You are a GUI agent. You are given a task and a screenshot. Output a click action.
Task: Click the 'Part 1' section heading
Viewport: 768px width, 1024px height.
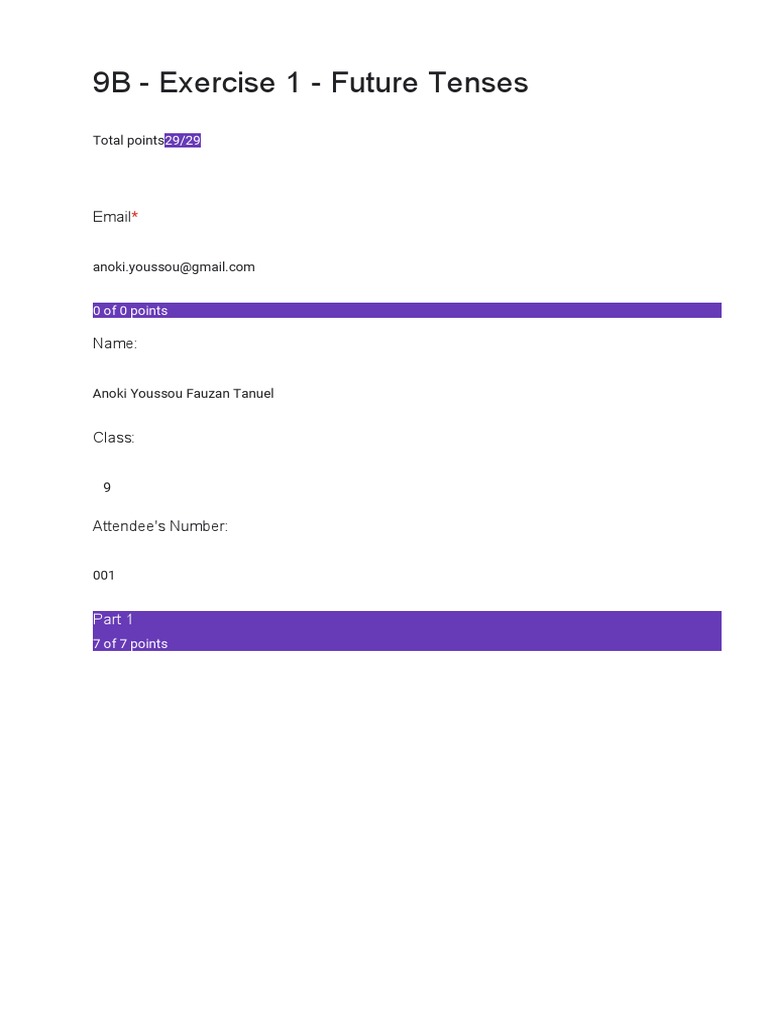click(113, 620)
